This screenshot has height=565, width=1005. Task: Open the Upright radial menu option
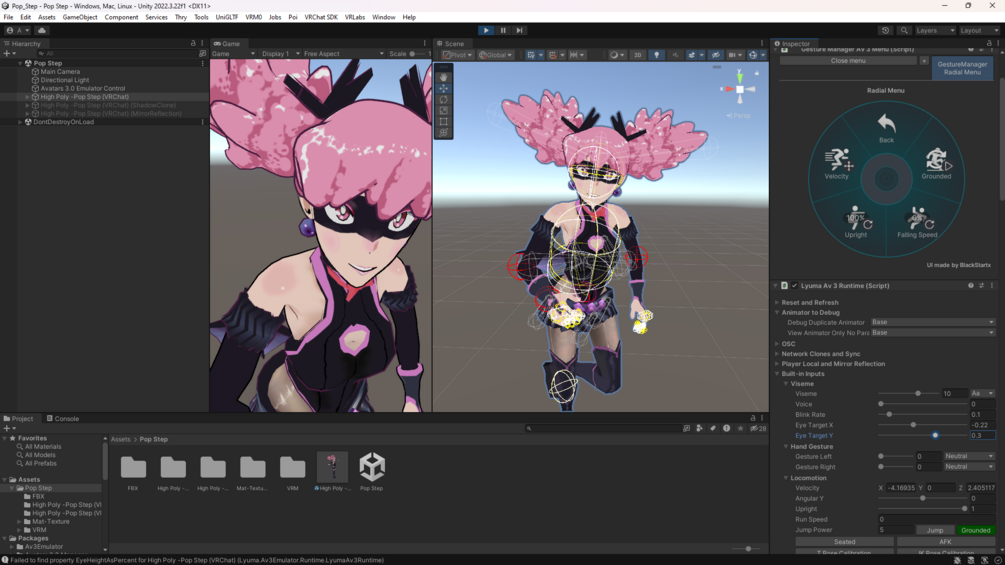point(856,222)
